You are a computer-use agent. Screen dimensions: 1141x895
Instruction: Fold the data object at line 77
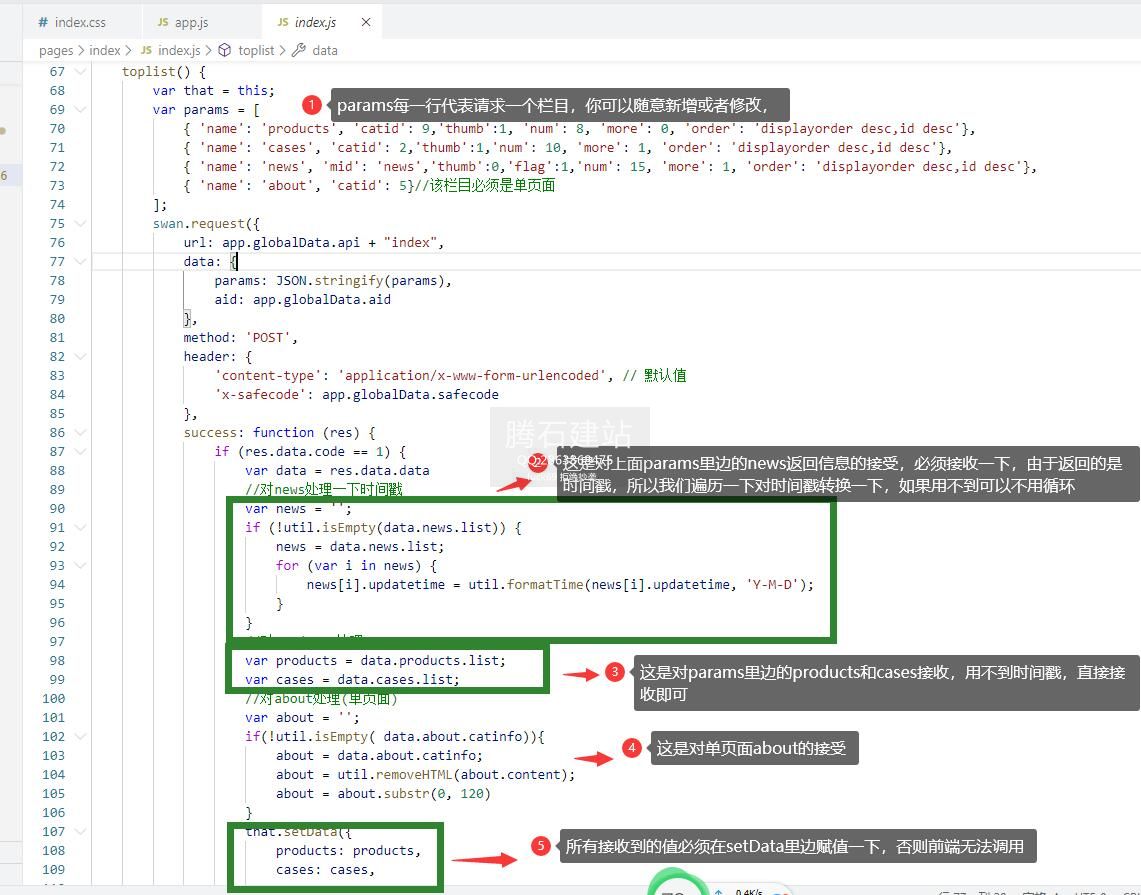pos(80,261)
